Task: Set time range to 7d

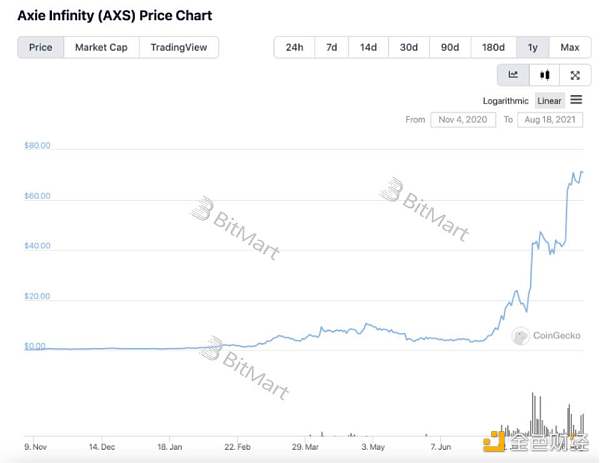Action: pos(333,47)
